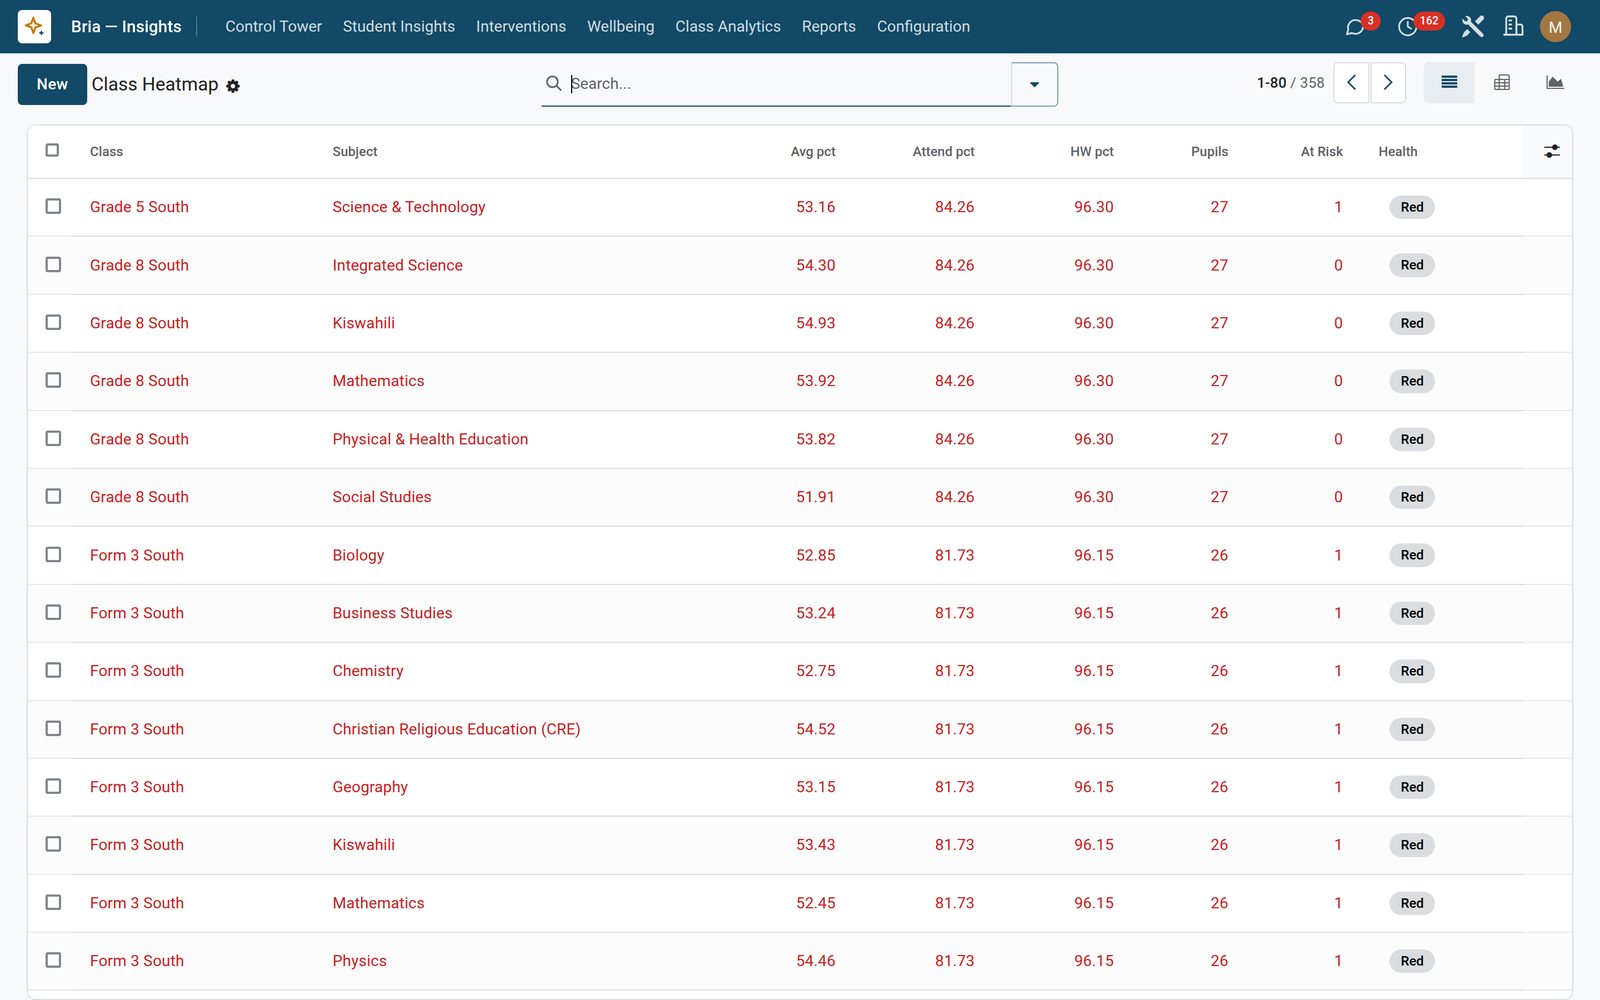Open the Configuration menu
Screen dimensions: 1600x1000
923,27
